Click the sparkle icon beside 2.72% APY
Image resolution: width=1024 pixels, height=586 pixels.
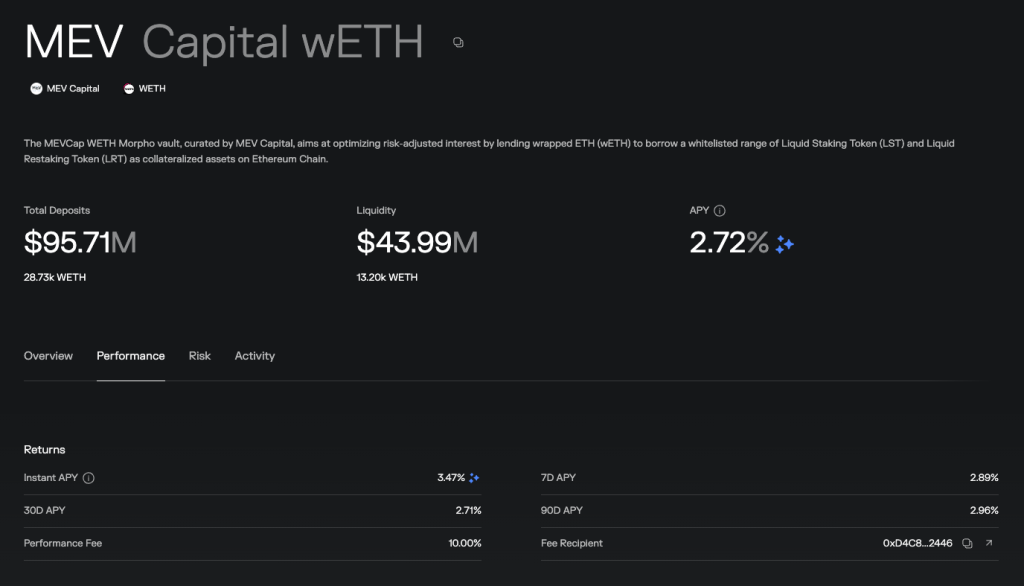click(x=785, y=244)
